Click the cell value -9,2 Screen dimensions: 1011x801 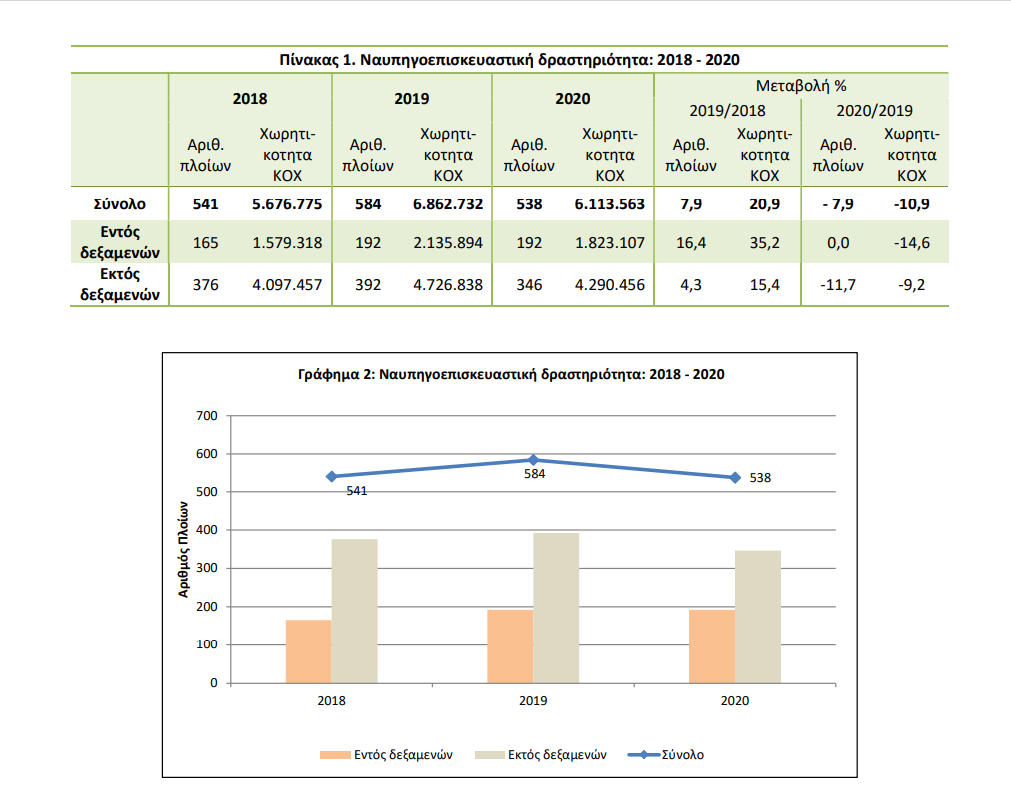coord(911,284)
